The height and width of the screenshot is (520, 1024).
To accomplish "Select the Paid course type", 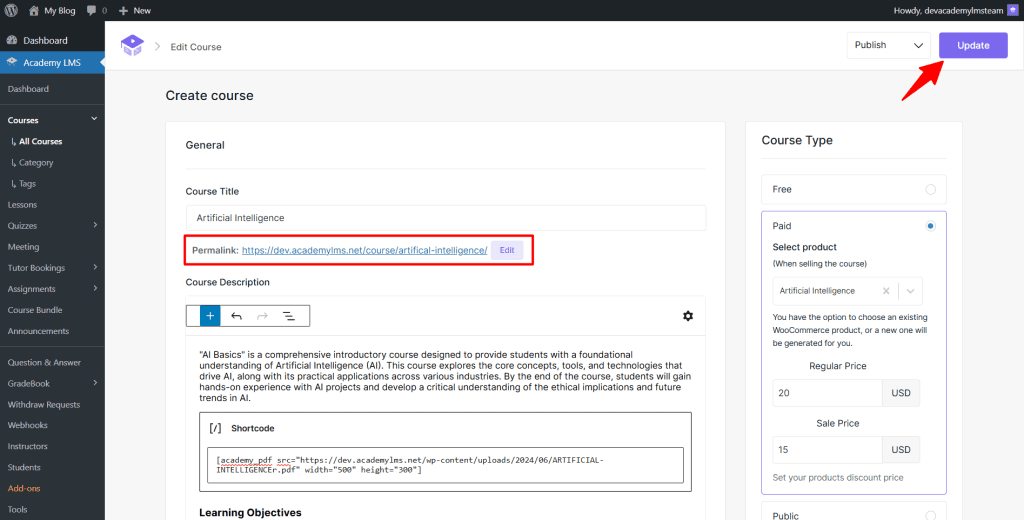I will point(930,226).
